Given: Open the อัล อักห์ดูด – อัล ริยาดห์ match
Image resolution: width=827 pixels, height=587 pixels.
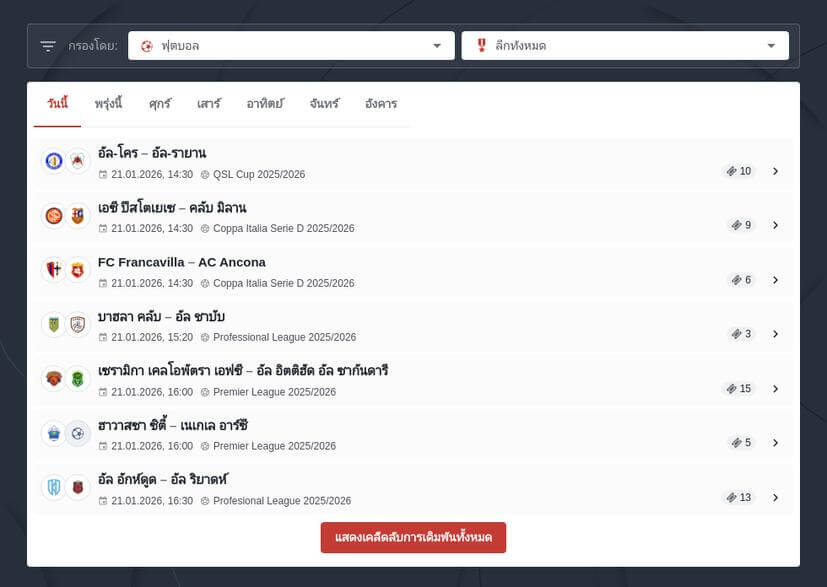Looking at the screenshot, I should [163, 480].
